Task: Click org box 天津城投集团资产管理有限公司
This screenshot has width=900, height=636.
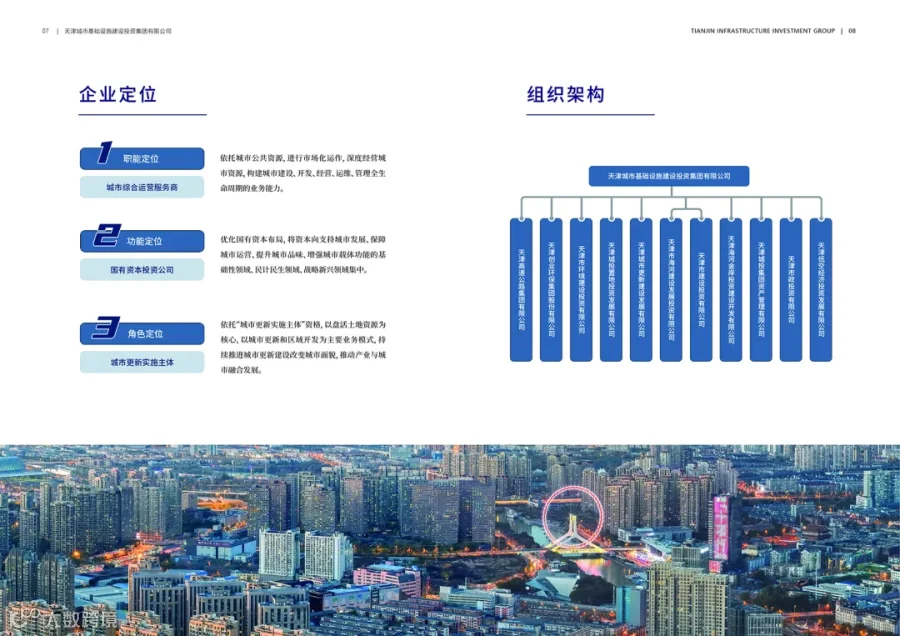Action: coord(761,290)
